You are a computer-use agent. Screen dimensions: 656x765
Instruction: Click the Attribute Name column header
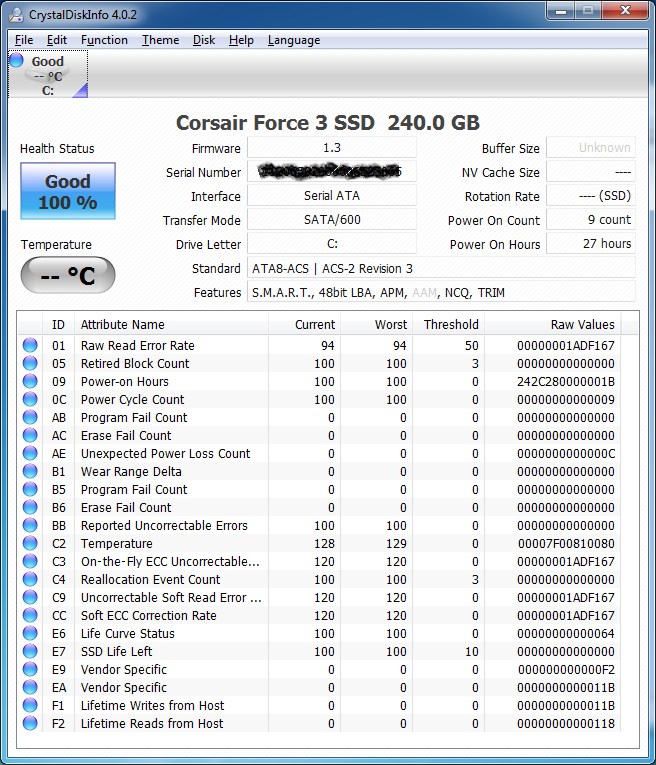point(171,324)
